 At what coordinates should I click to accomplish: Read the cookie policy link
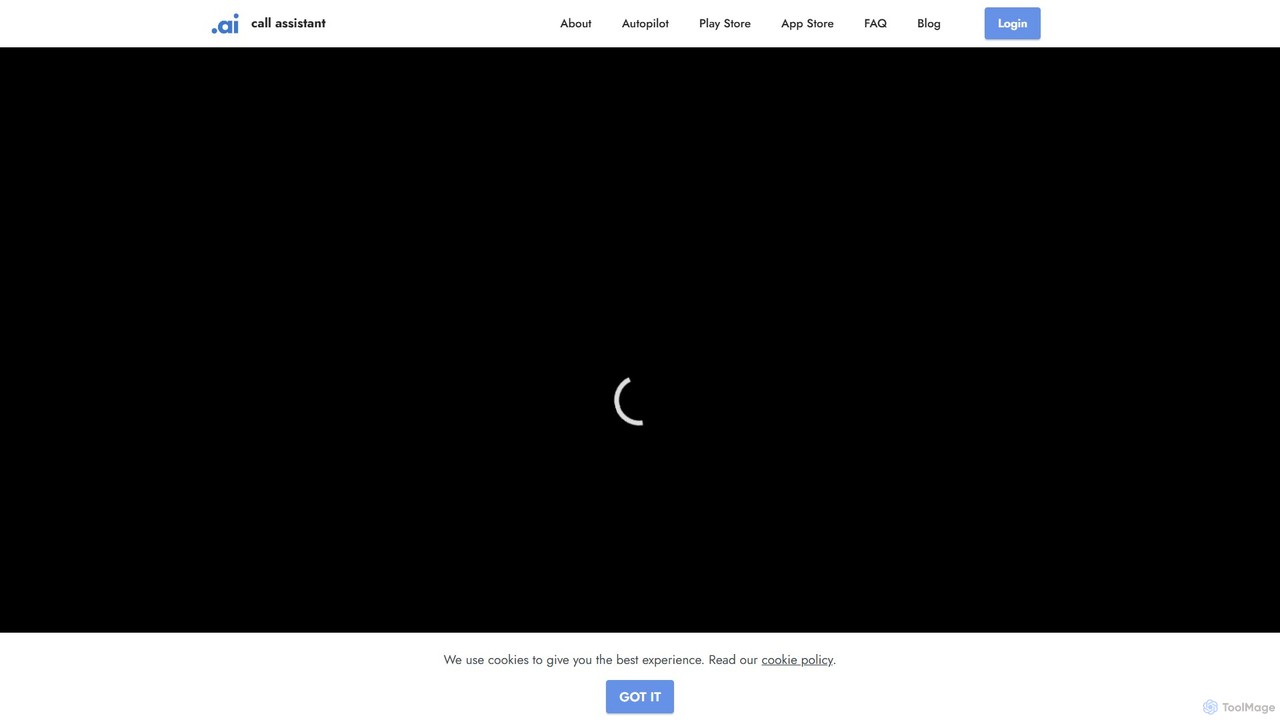[797, 660]
